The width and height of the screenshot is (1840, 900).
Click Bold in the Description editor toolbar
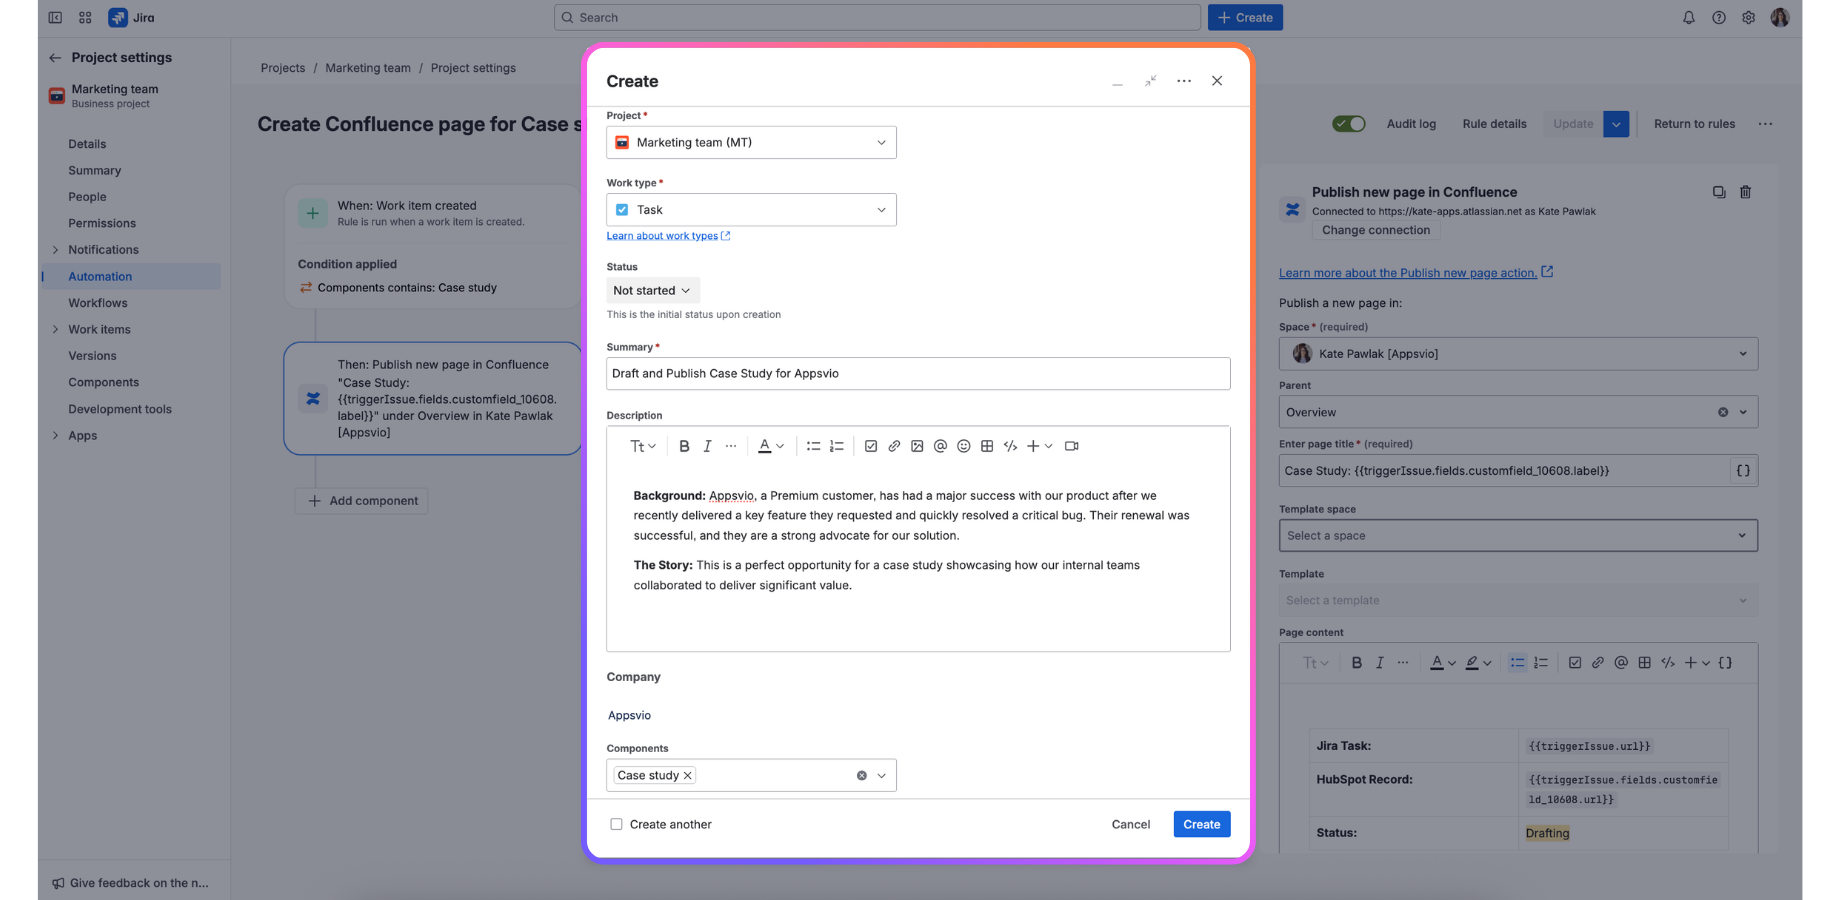[684, 446]
